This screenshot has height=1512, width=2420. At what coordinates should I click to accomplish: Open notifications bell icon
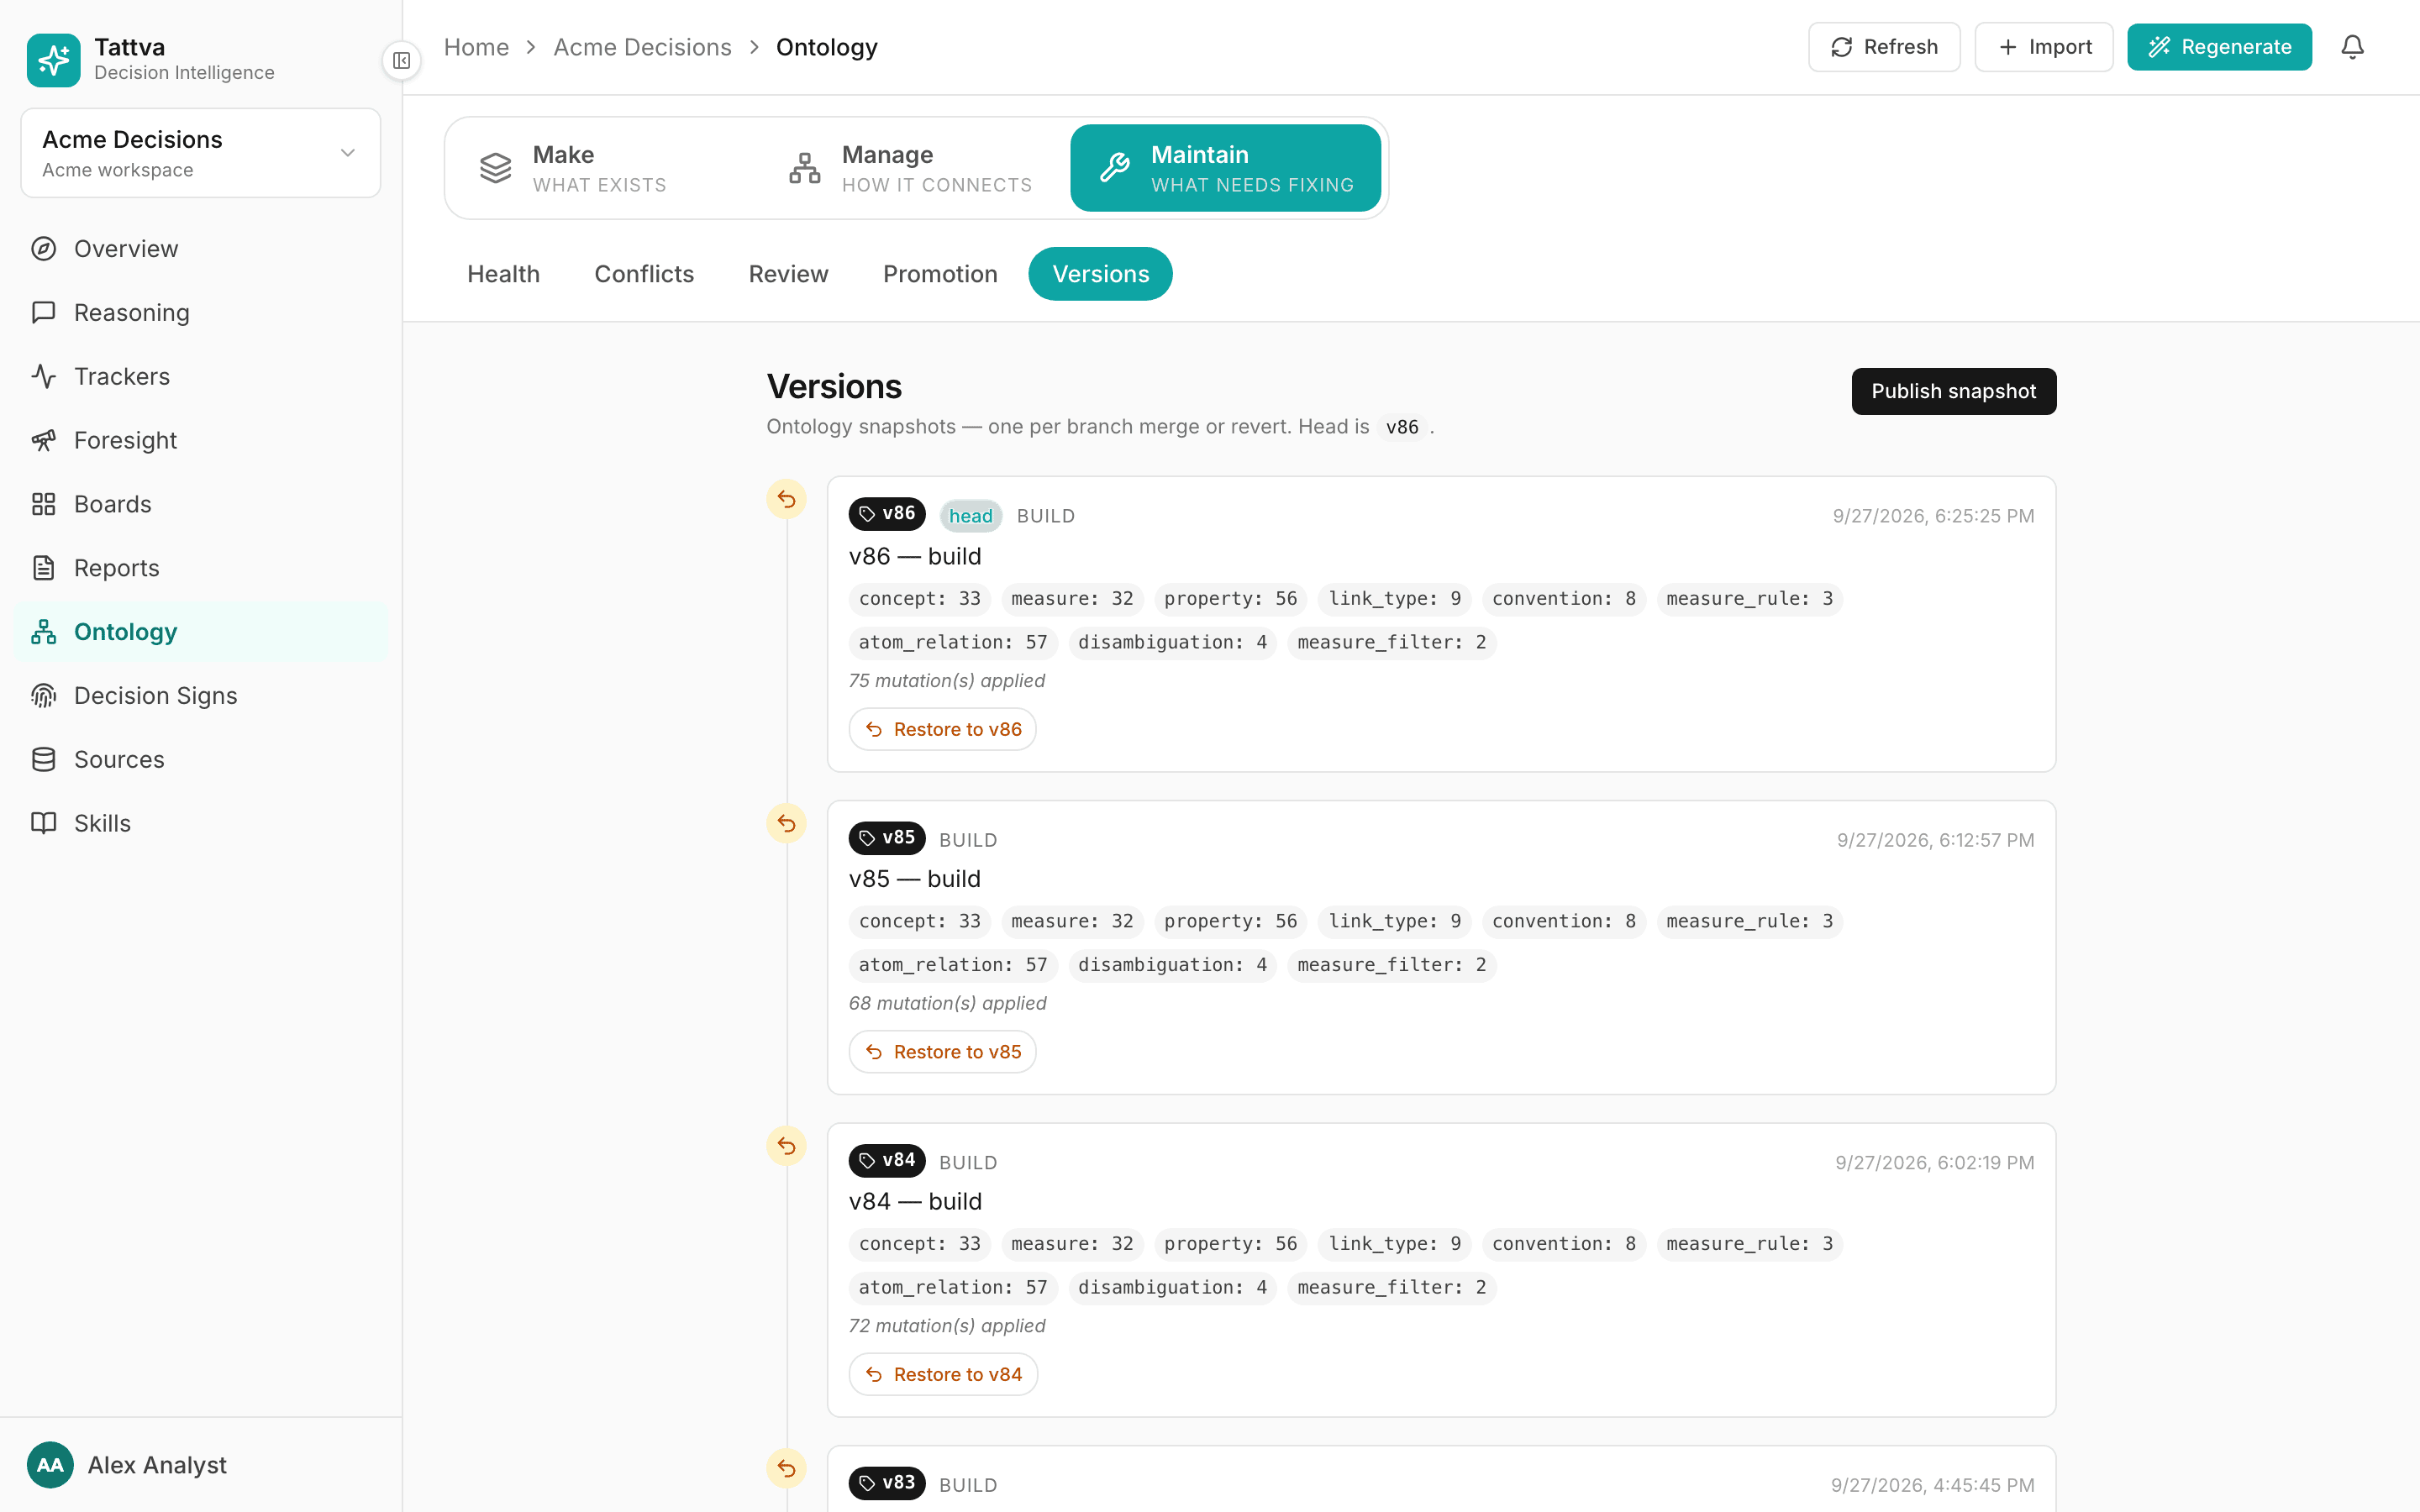(x=2352, y=47)
